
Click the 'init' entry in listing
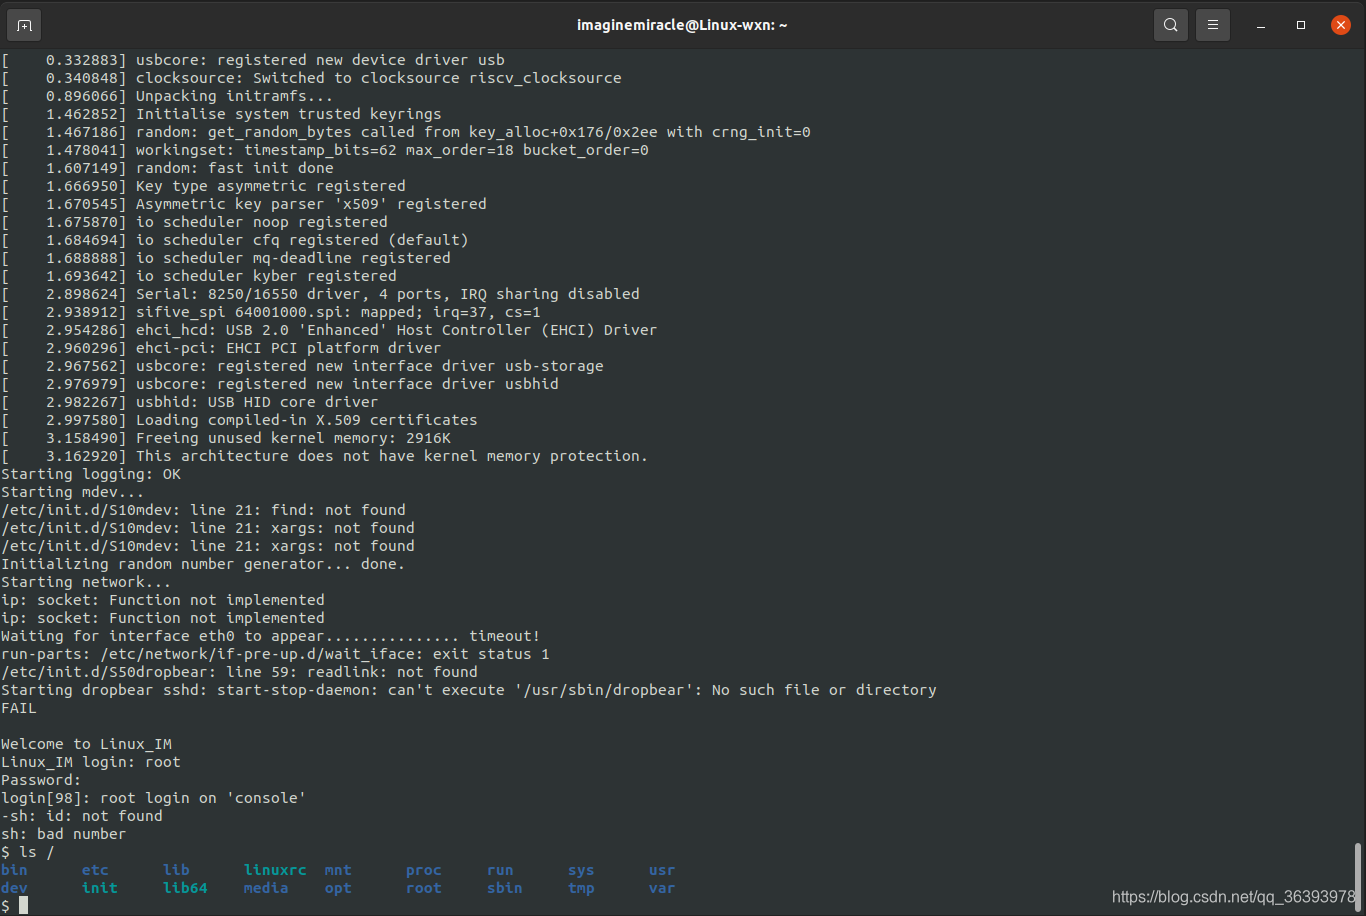100,888
